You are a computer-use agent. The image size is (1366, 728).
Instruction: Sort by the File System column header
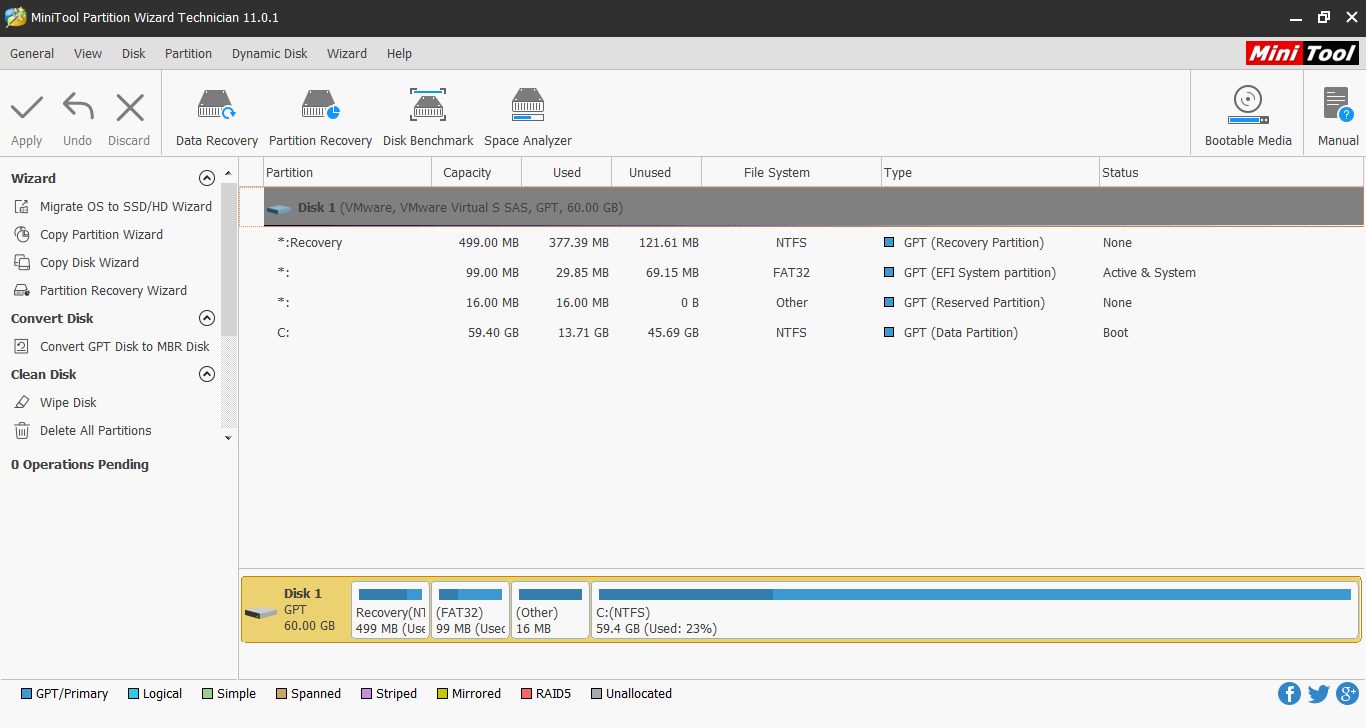[791, 172]
